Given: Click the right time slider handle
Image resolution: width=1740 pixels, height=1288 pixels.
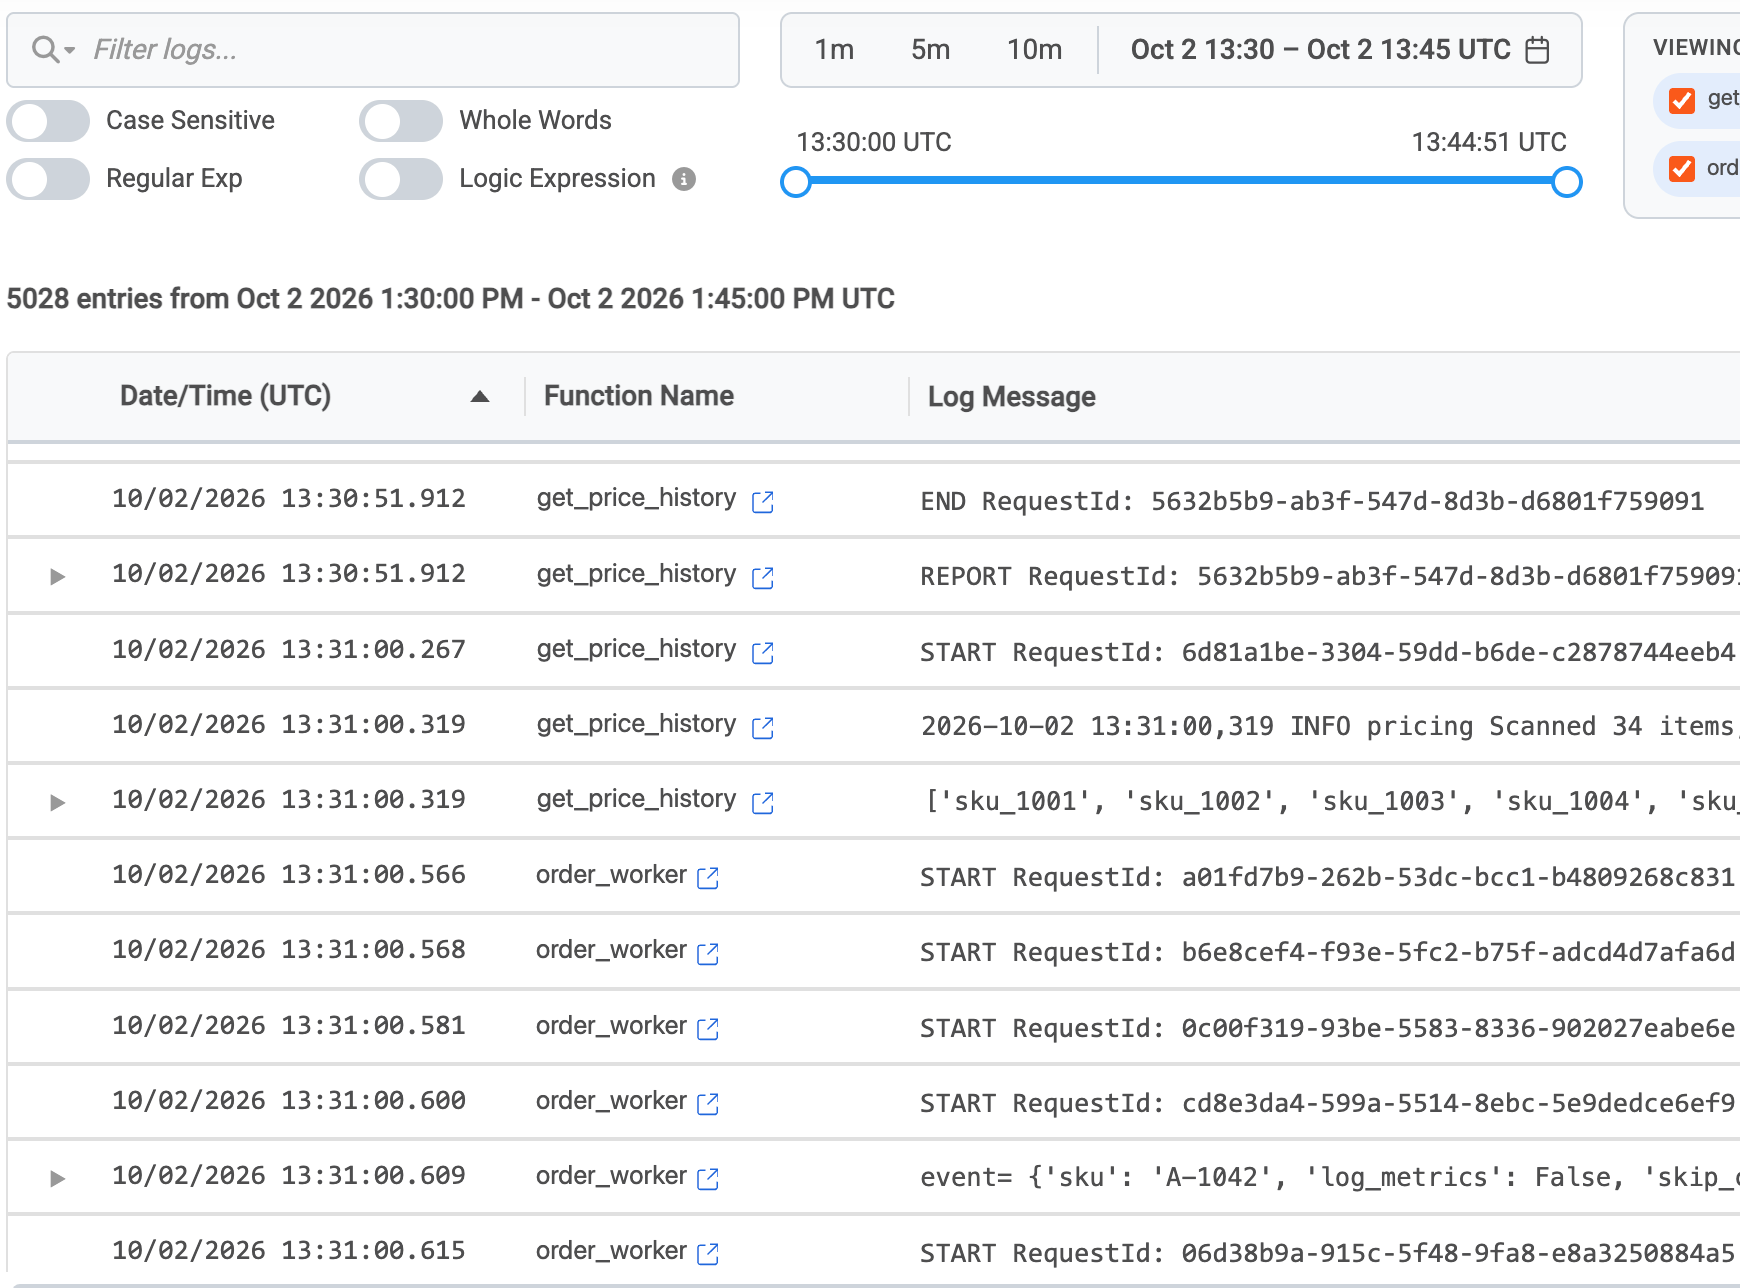Looking at the screenshot, I should 1567,182.
